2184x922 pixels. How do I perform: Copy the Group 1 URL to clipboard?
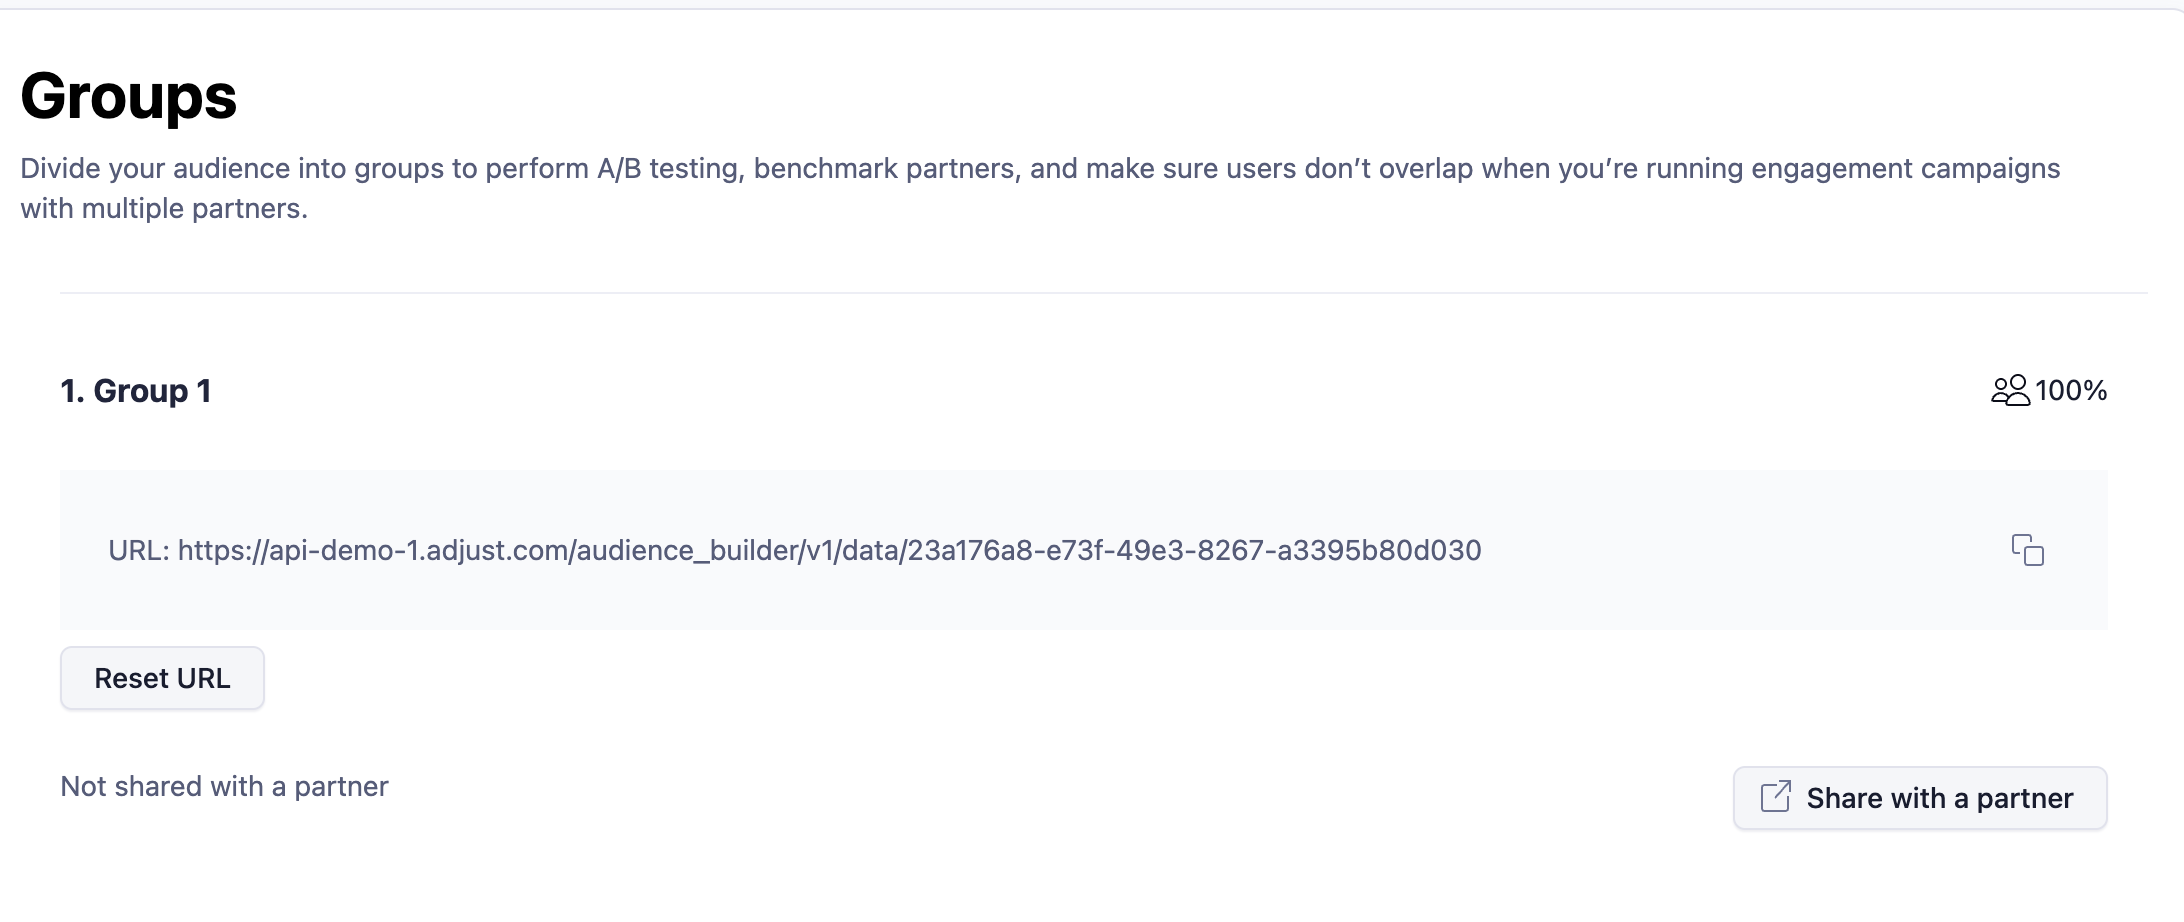2027,550
